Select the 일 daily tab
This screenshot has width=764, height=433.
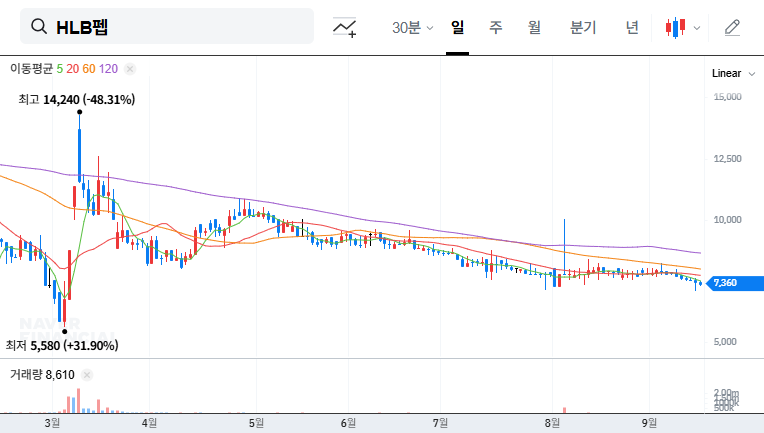point(457,28)
